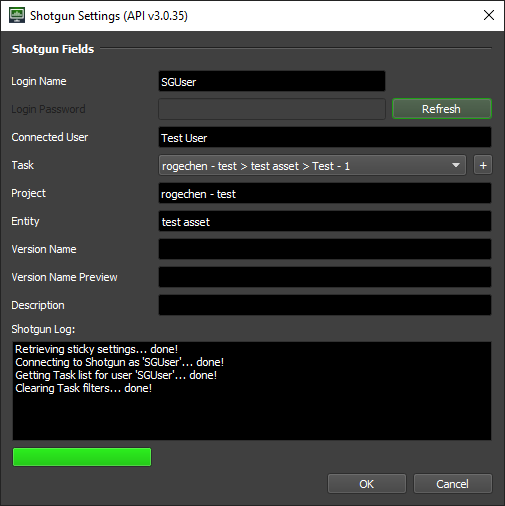Close the Shotgun Settings dialog
This screenshot has height=506, width=505.
tap(489, 15)
